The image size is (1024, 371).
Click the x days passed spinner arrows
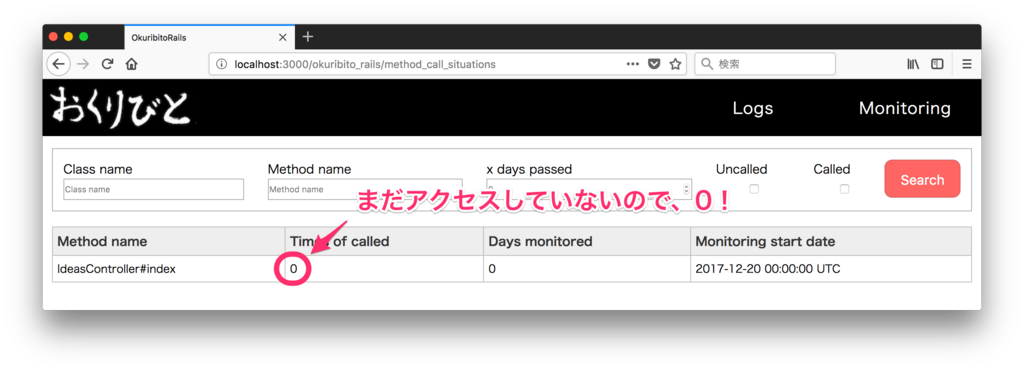[x=685, y=189]
